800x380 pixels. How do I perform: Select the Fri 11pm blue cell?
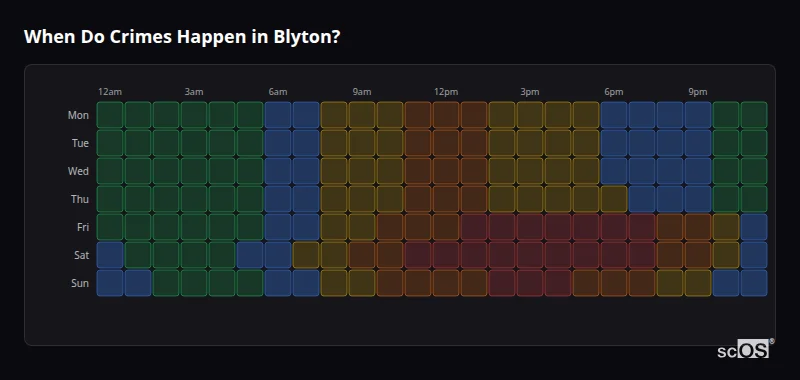(754, 227)
